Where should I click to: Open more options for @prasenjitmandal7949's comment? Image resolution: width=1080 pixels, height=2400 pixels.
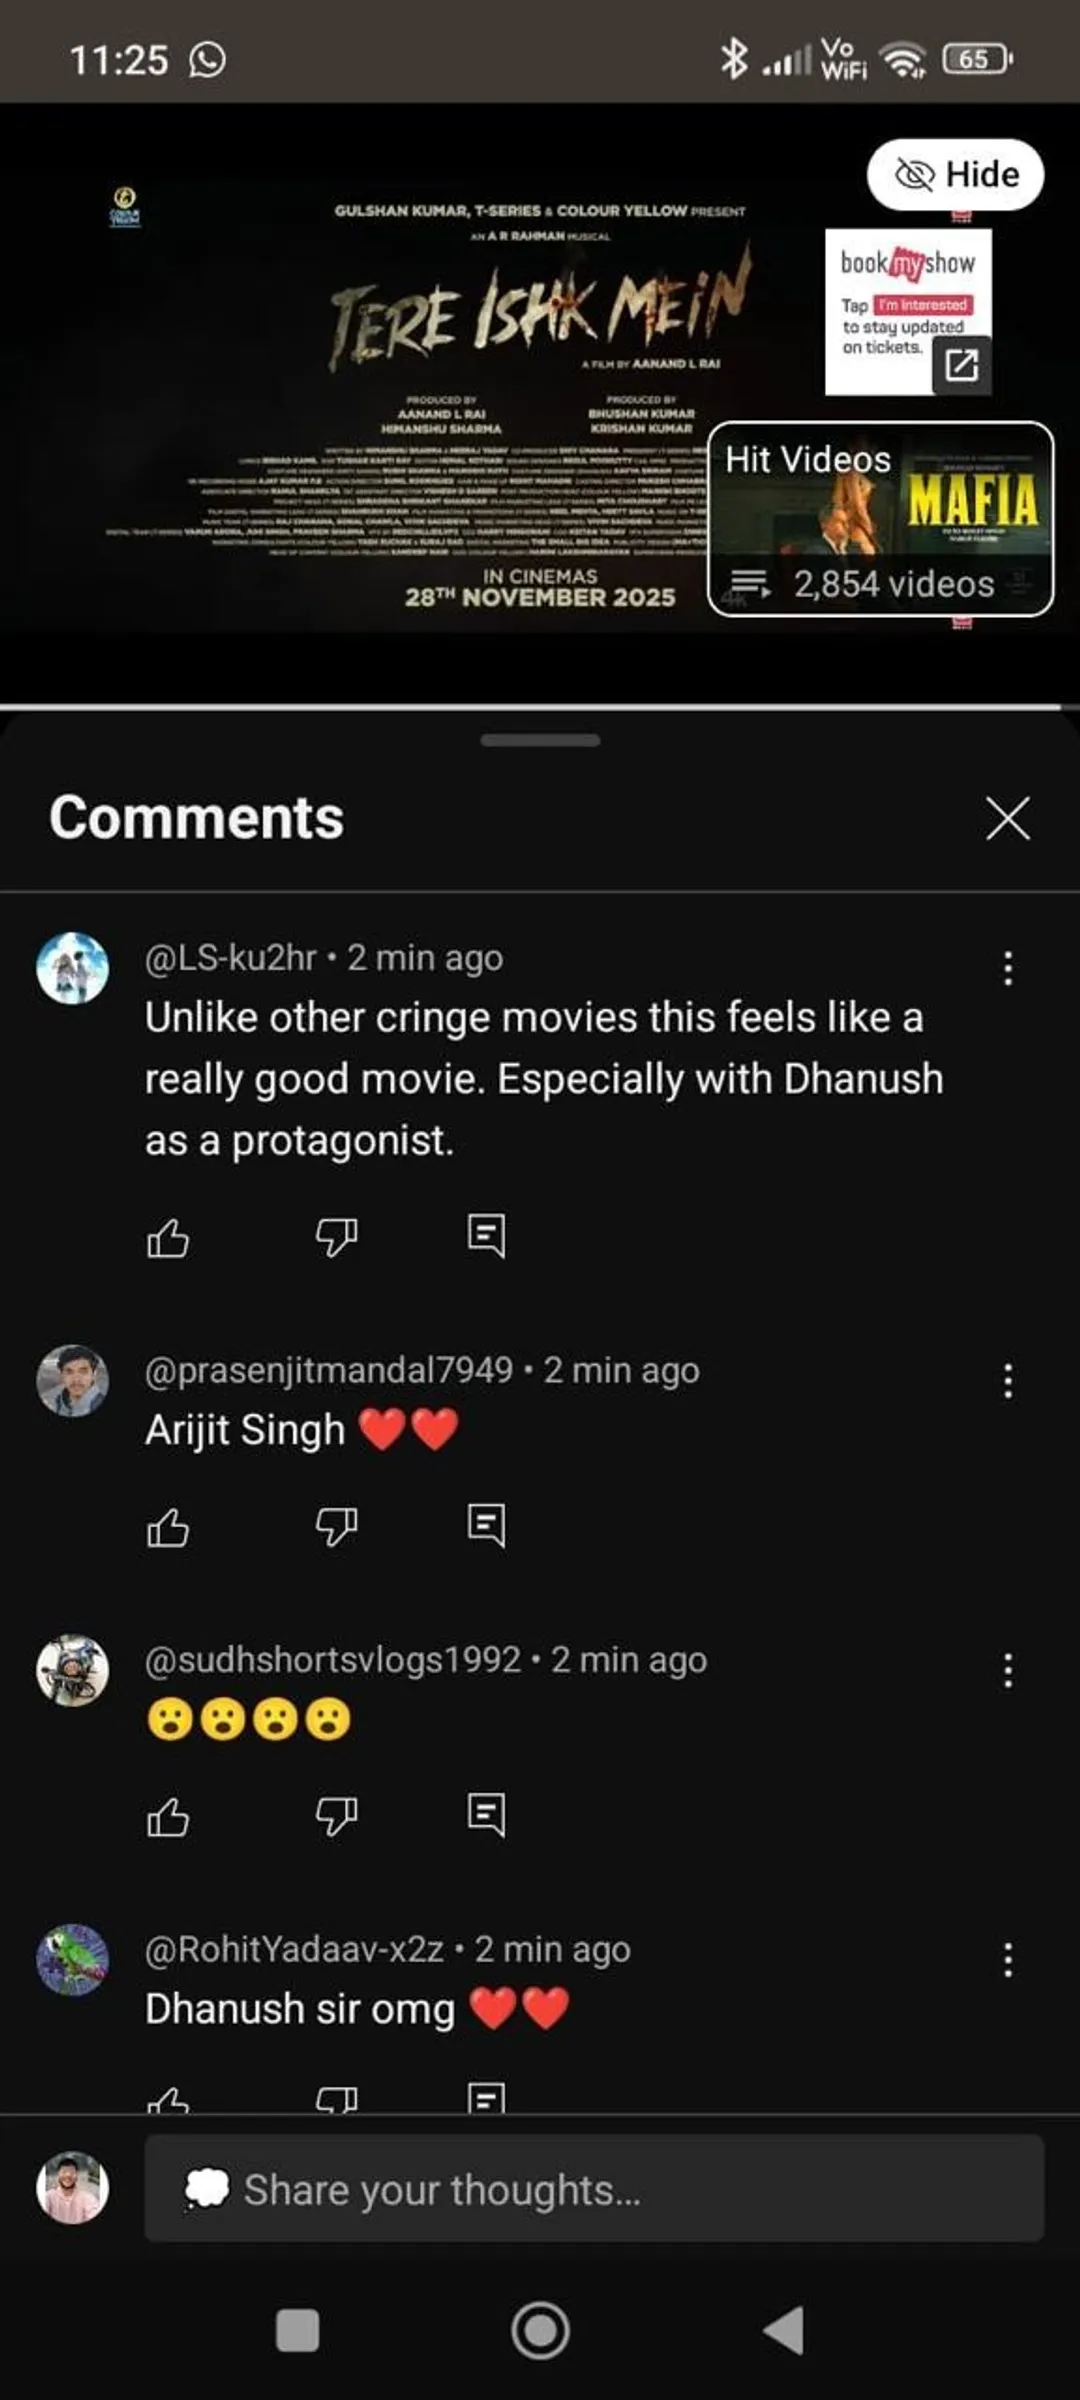click(1008, 1381)
